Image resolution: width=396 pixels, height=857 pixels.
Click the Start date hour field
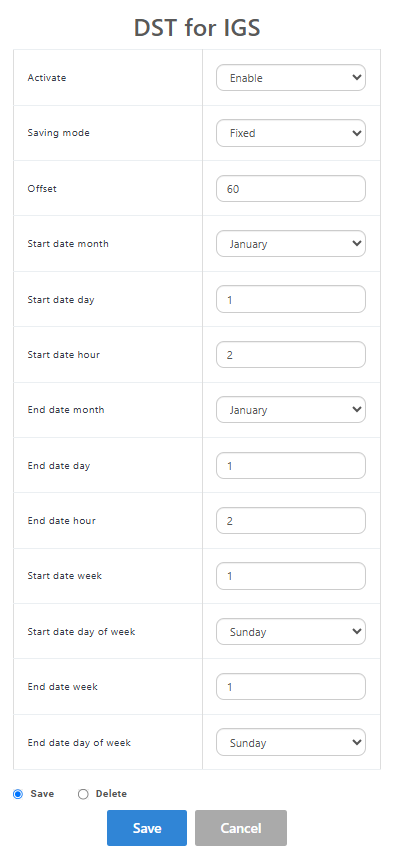pyautogui.click(x=291, y=355)
